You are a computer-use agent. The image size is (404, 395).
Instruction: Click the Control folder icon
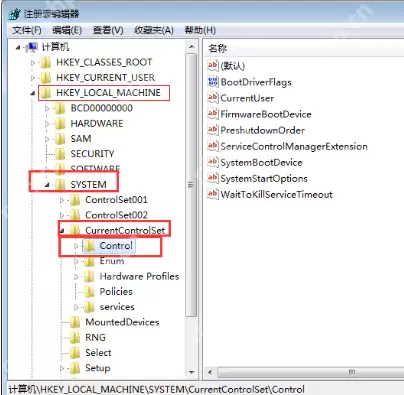89,246
